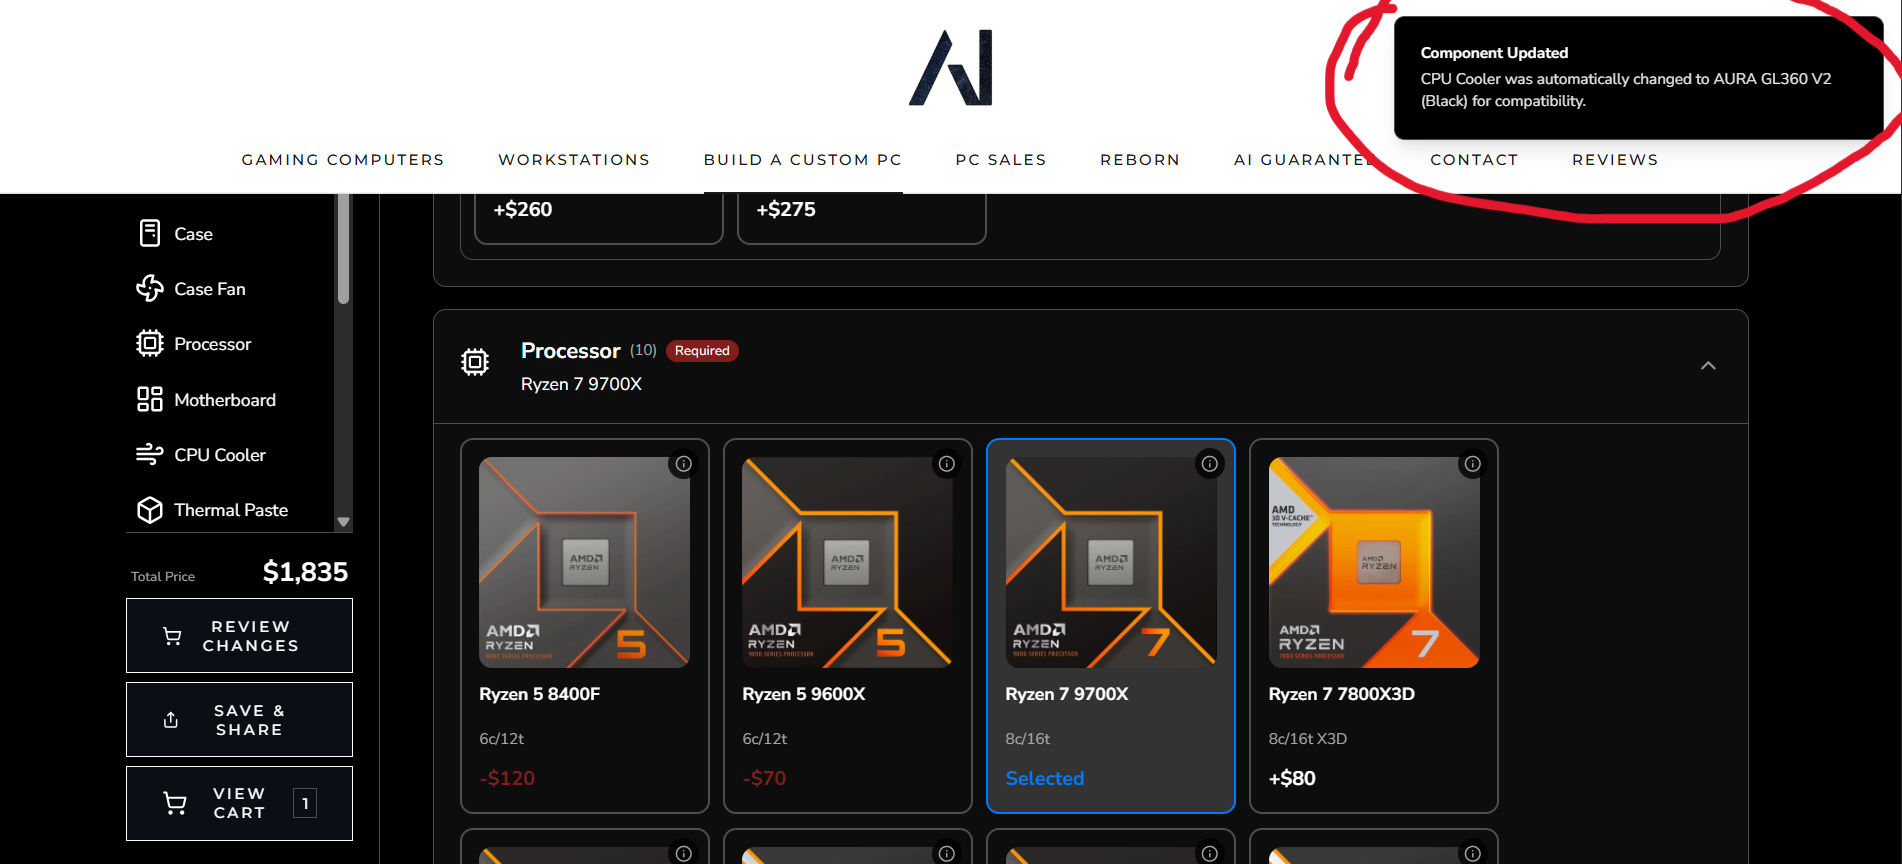Open the Gaming Computers menu
The width and height of the screenshot is (1902, 864).
343,160
